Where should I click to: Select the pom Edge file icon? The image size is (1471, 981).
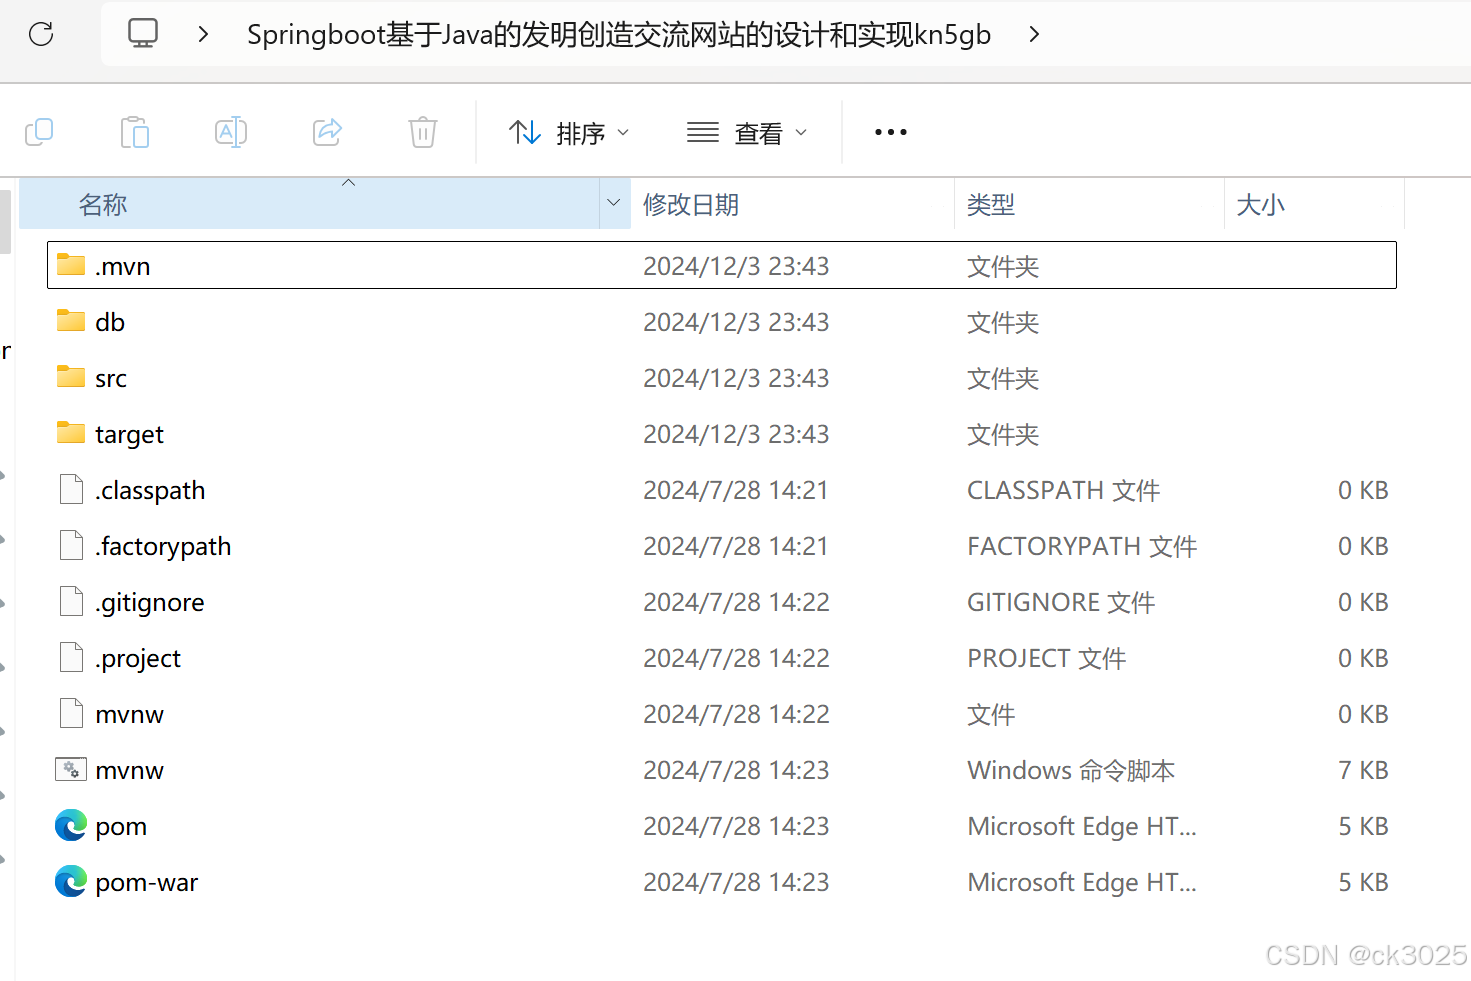[x=71, y=825]
